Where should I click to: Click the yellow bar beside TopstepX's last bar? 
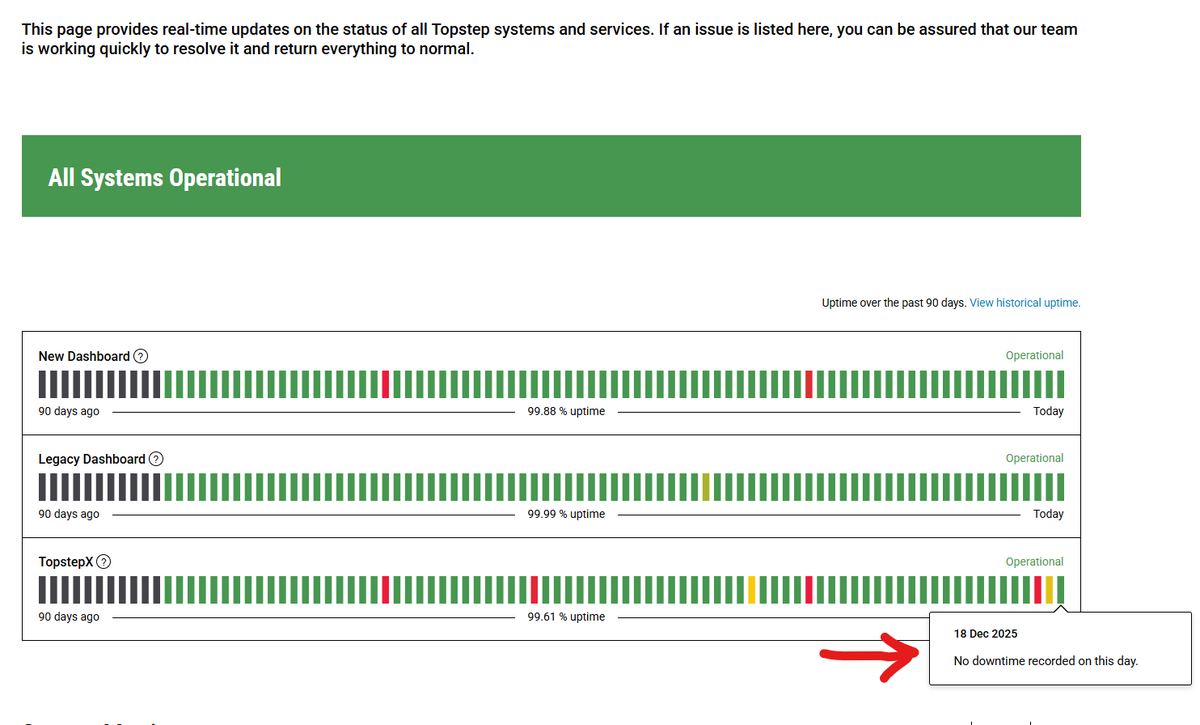click(x=1049, y=590)
